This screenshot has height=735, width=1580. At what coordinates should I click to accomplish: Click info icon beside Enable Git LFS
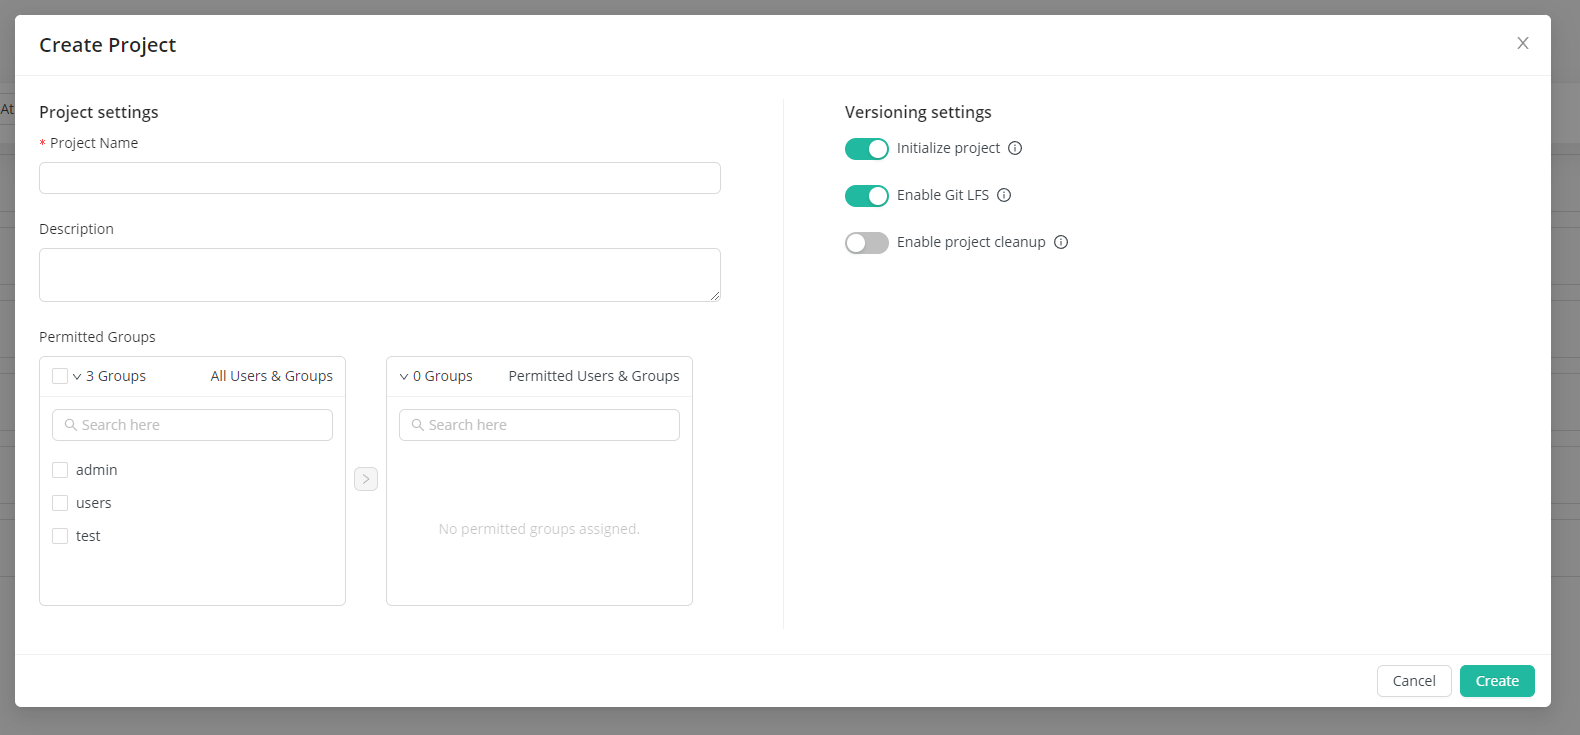(x=1004, y=195)
